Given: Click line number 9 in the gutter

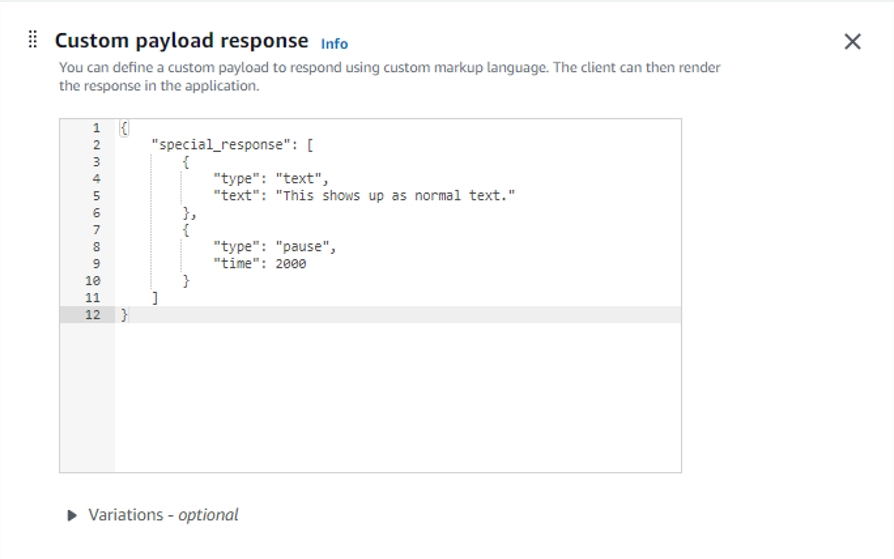Looking at the screenshot, I should pyautogui.click(x=97, y=264).
